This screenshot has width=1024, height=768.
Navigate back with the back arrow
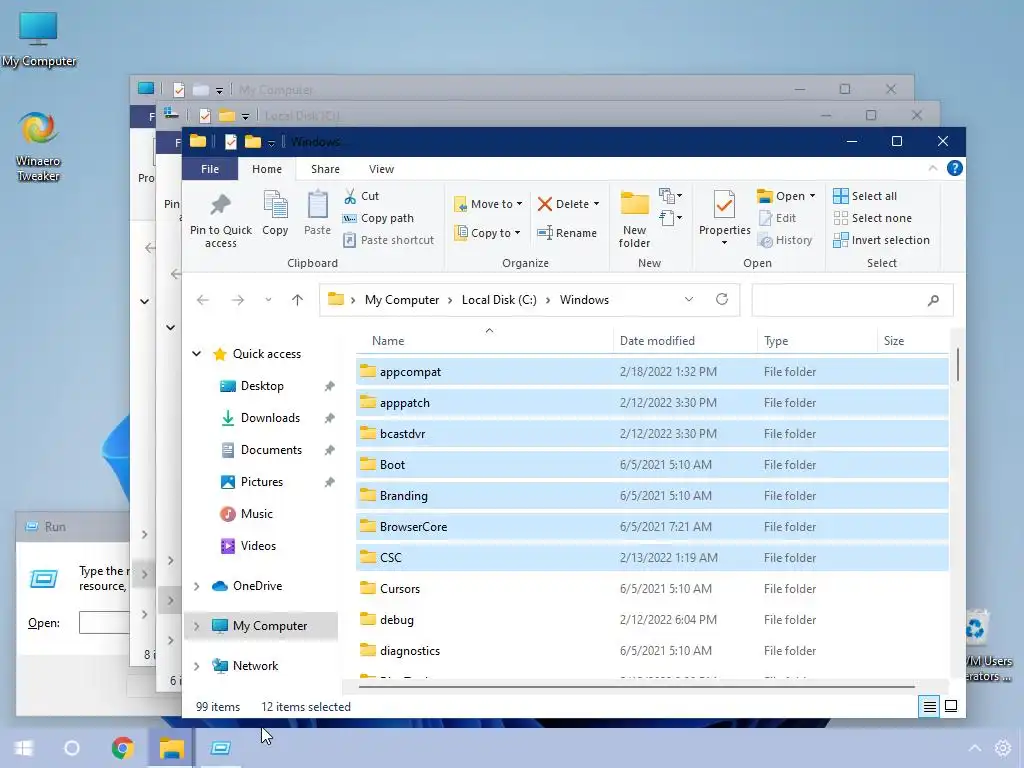[203, 300]
